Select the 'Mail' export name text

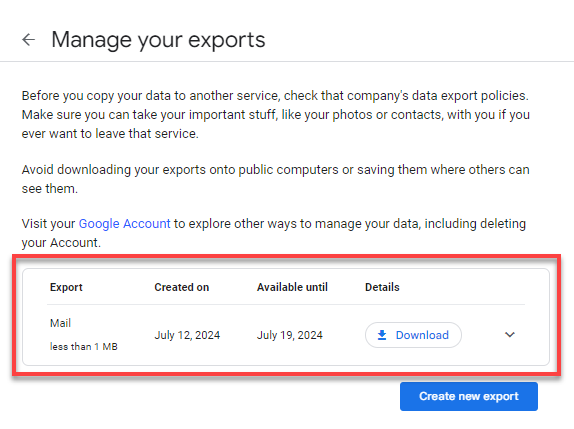pos(60,323)
